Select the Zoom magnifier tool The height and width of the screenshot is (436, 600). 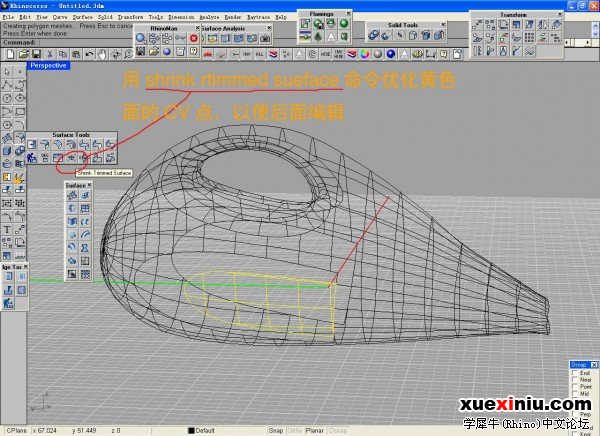click(128, 54)
